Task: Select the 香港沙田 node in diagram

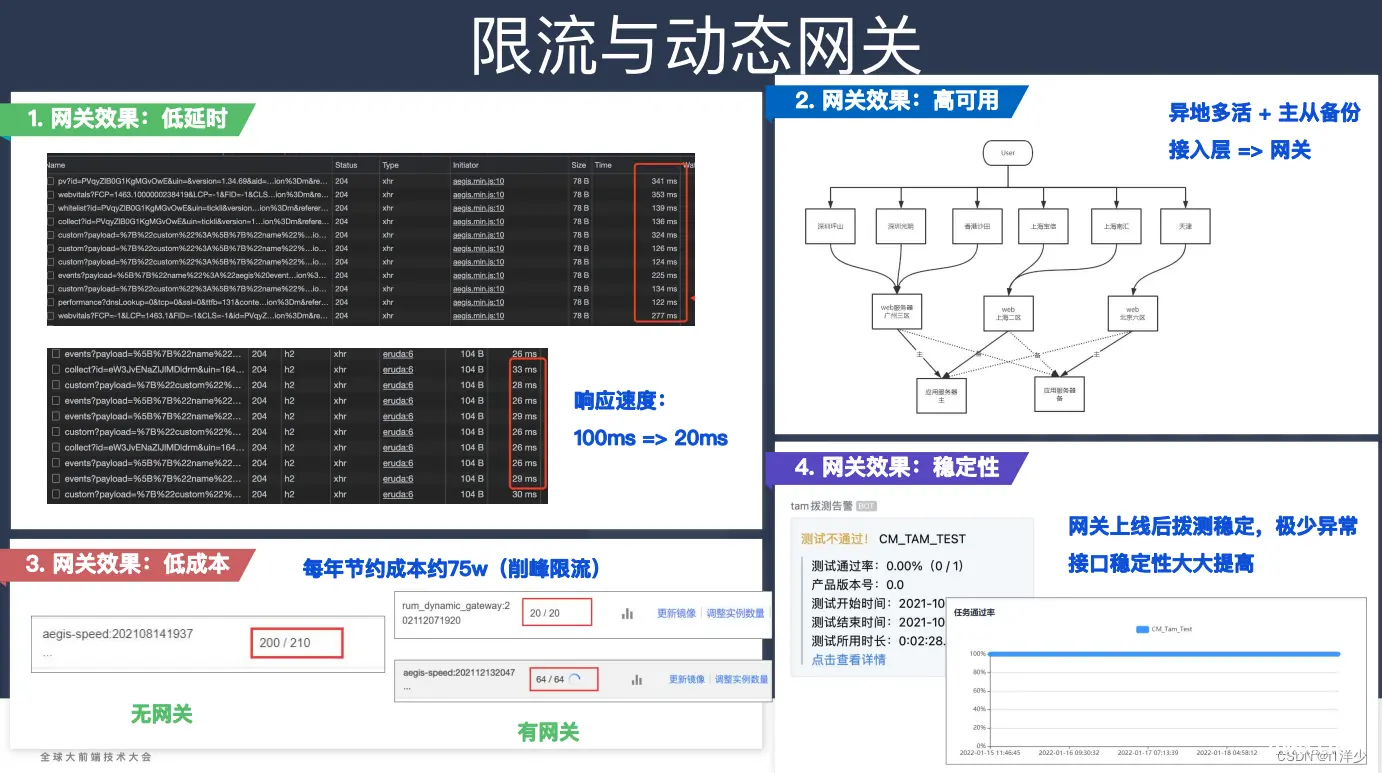Action: pyautogui.click(x=976, y=226)
